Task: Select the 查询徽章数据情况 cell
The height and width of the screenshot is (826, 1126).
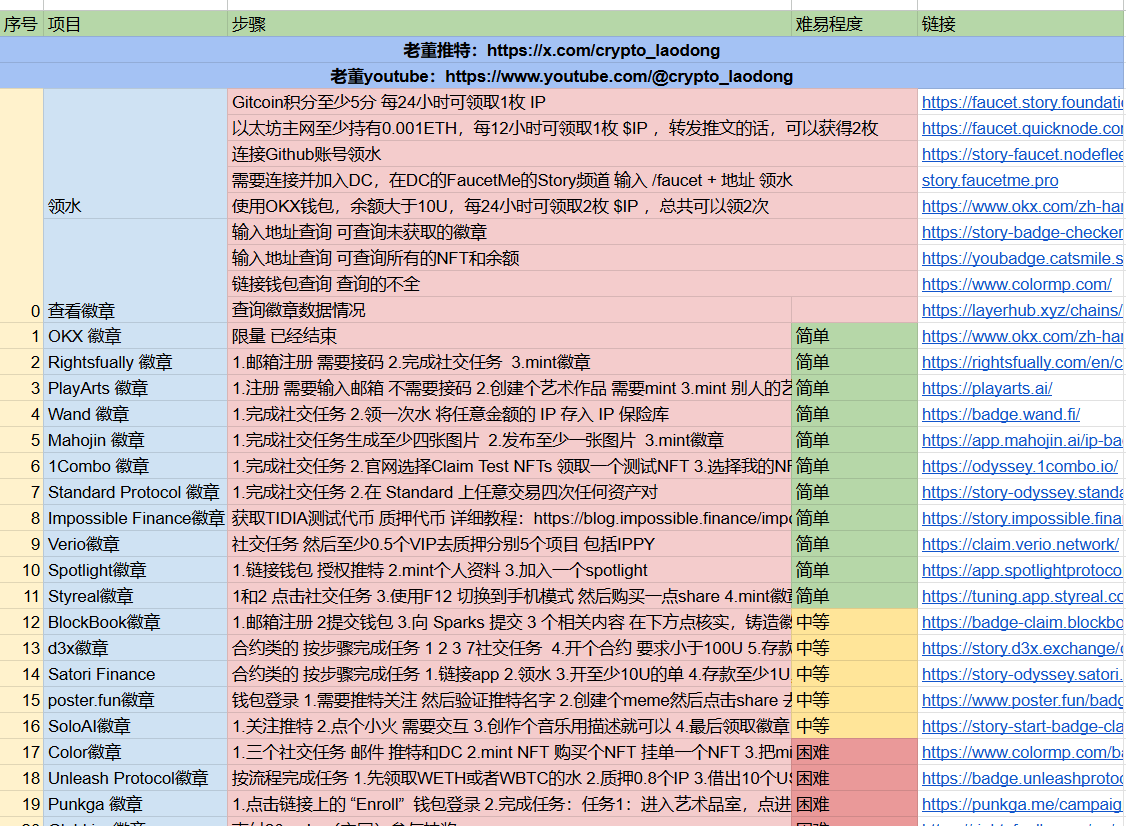Action: tap(509, 310)
